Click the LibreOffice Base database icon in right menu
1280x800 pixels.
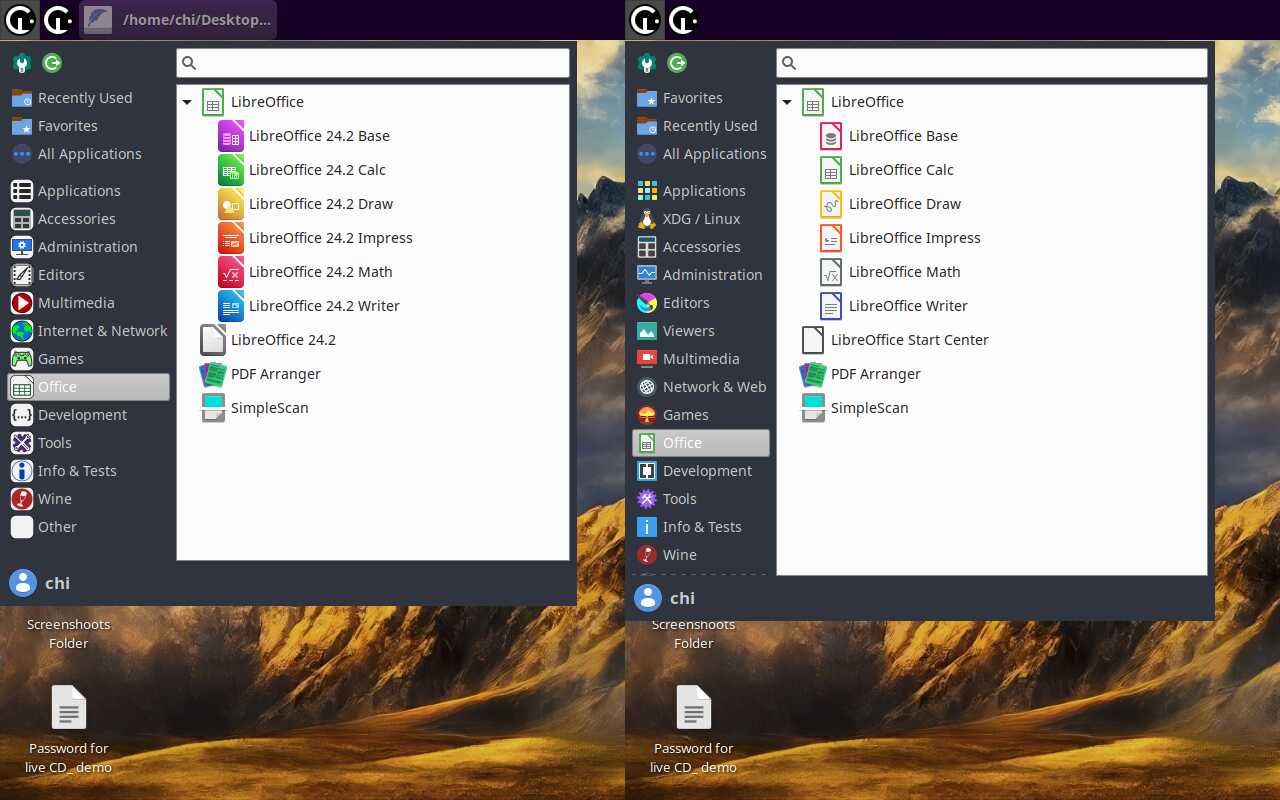[831, 136]
